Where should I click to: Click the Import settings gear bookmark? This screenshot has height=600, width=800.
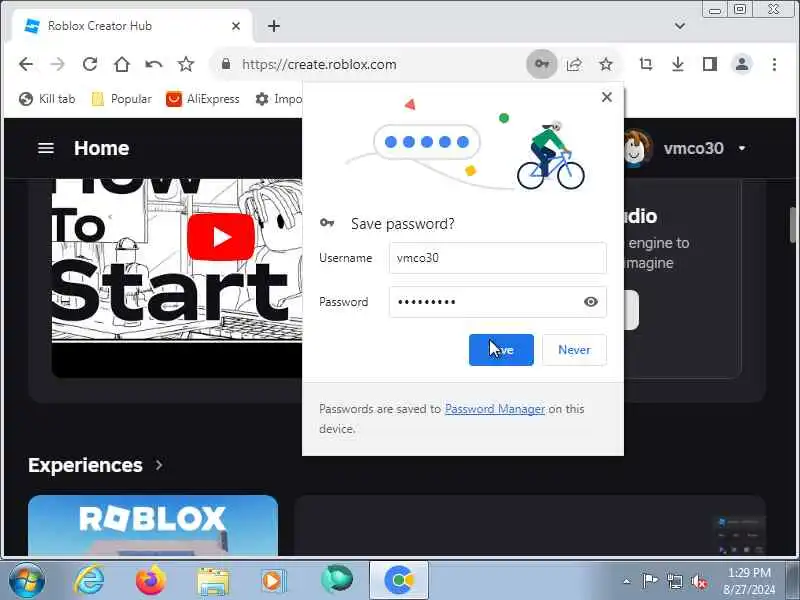pyautogui.click(x=279, y=98)
